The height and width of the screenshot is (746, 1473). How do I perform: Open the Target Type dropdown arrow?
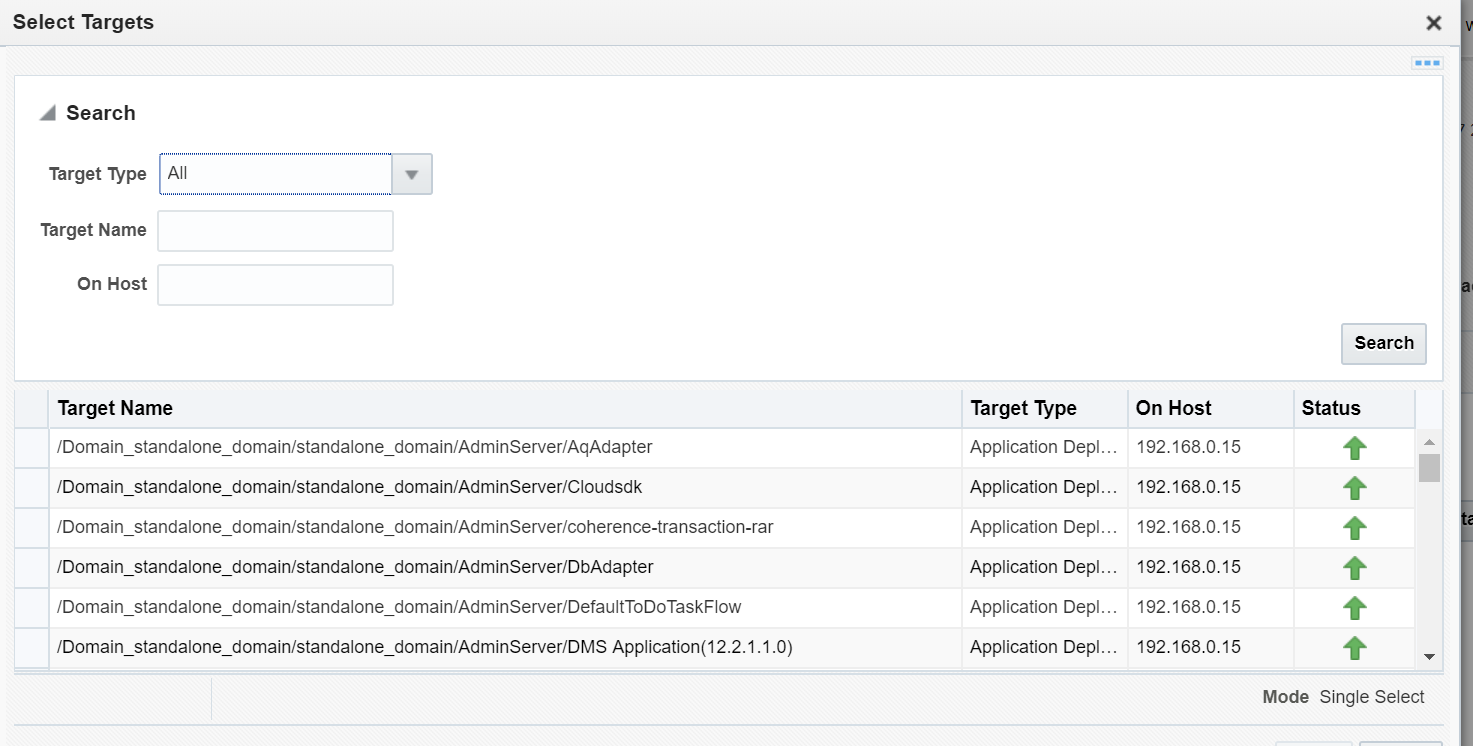tap(411, 173)
